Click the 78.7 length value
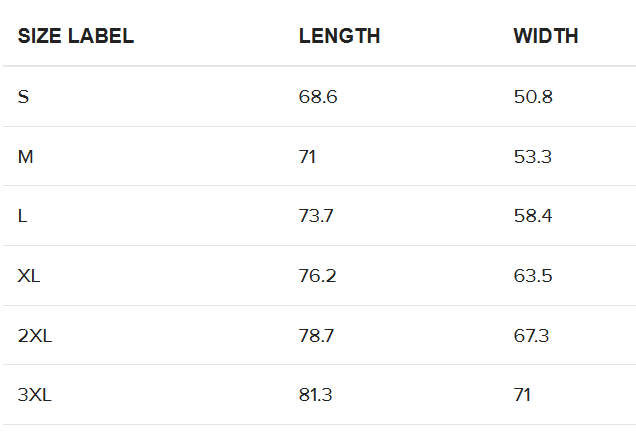 (x=316, y=336)
